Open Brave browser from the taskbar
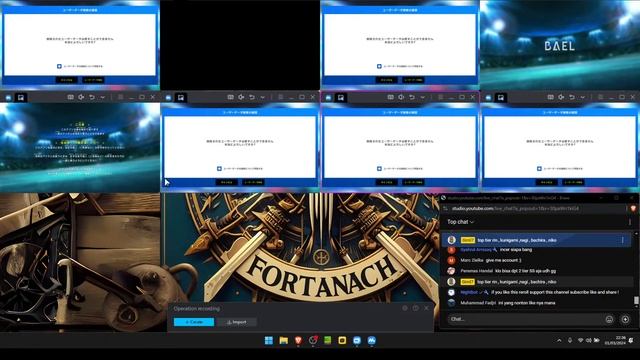The image size is (640, 360). (298, 340)
